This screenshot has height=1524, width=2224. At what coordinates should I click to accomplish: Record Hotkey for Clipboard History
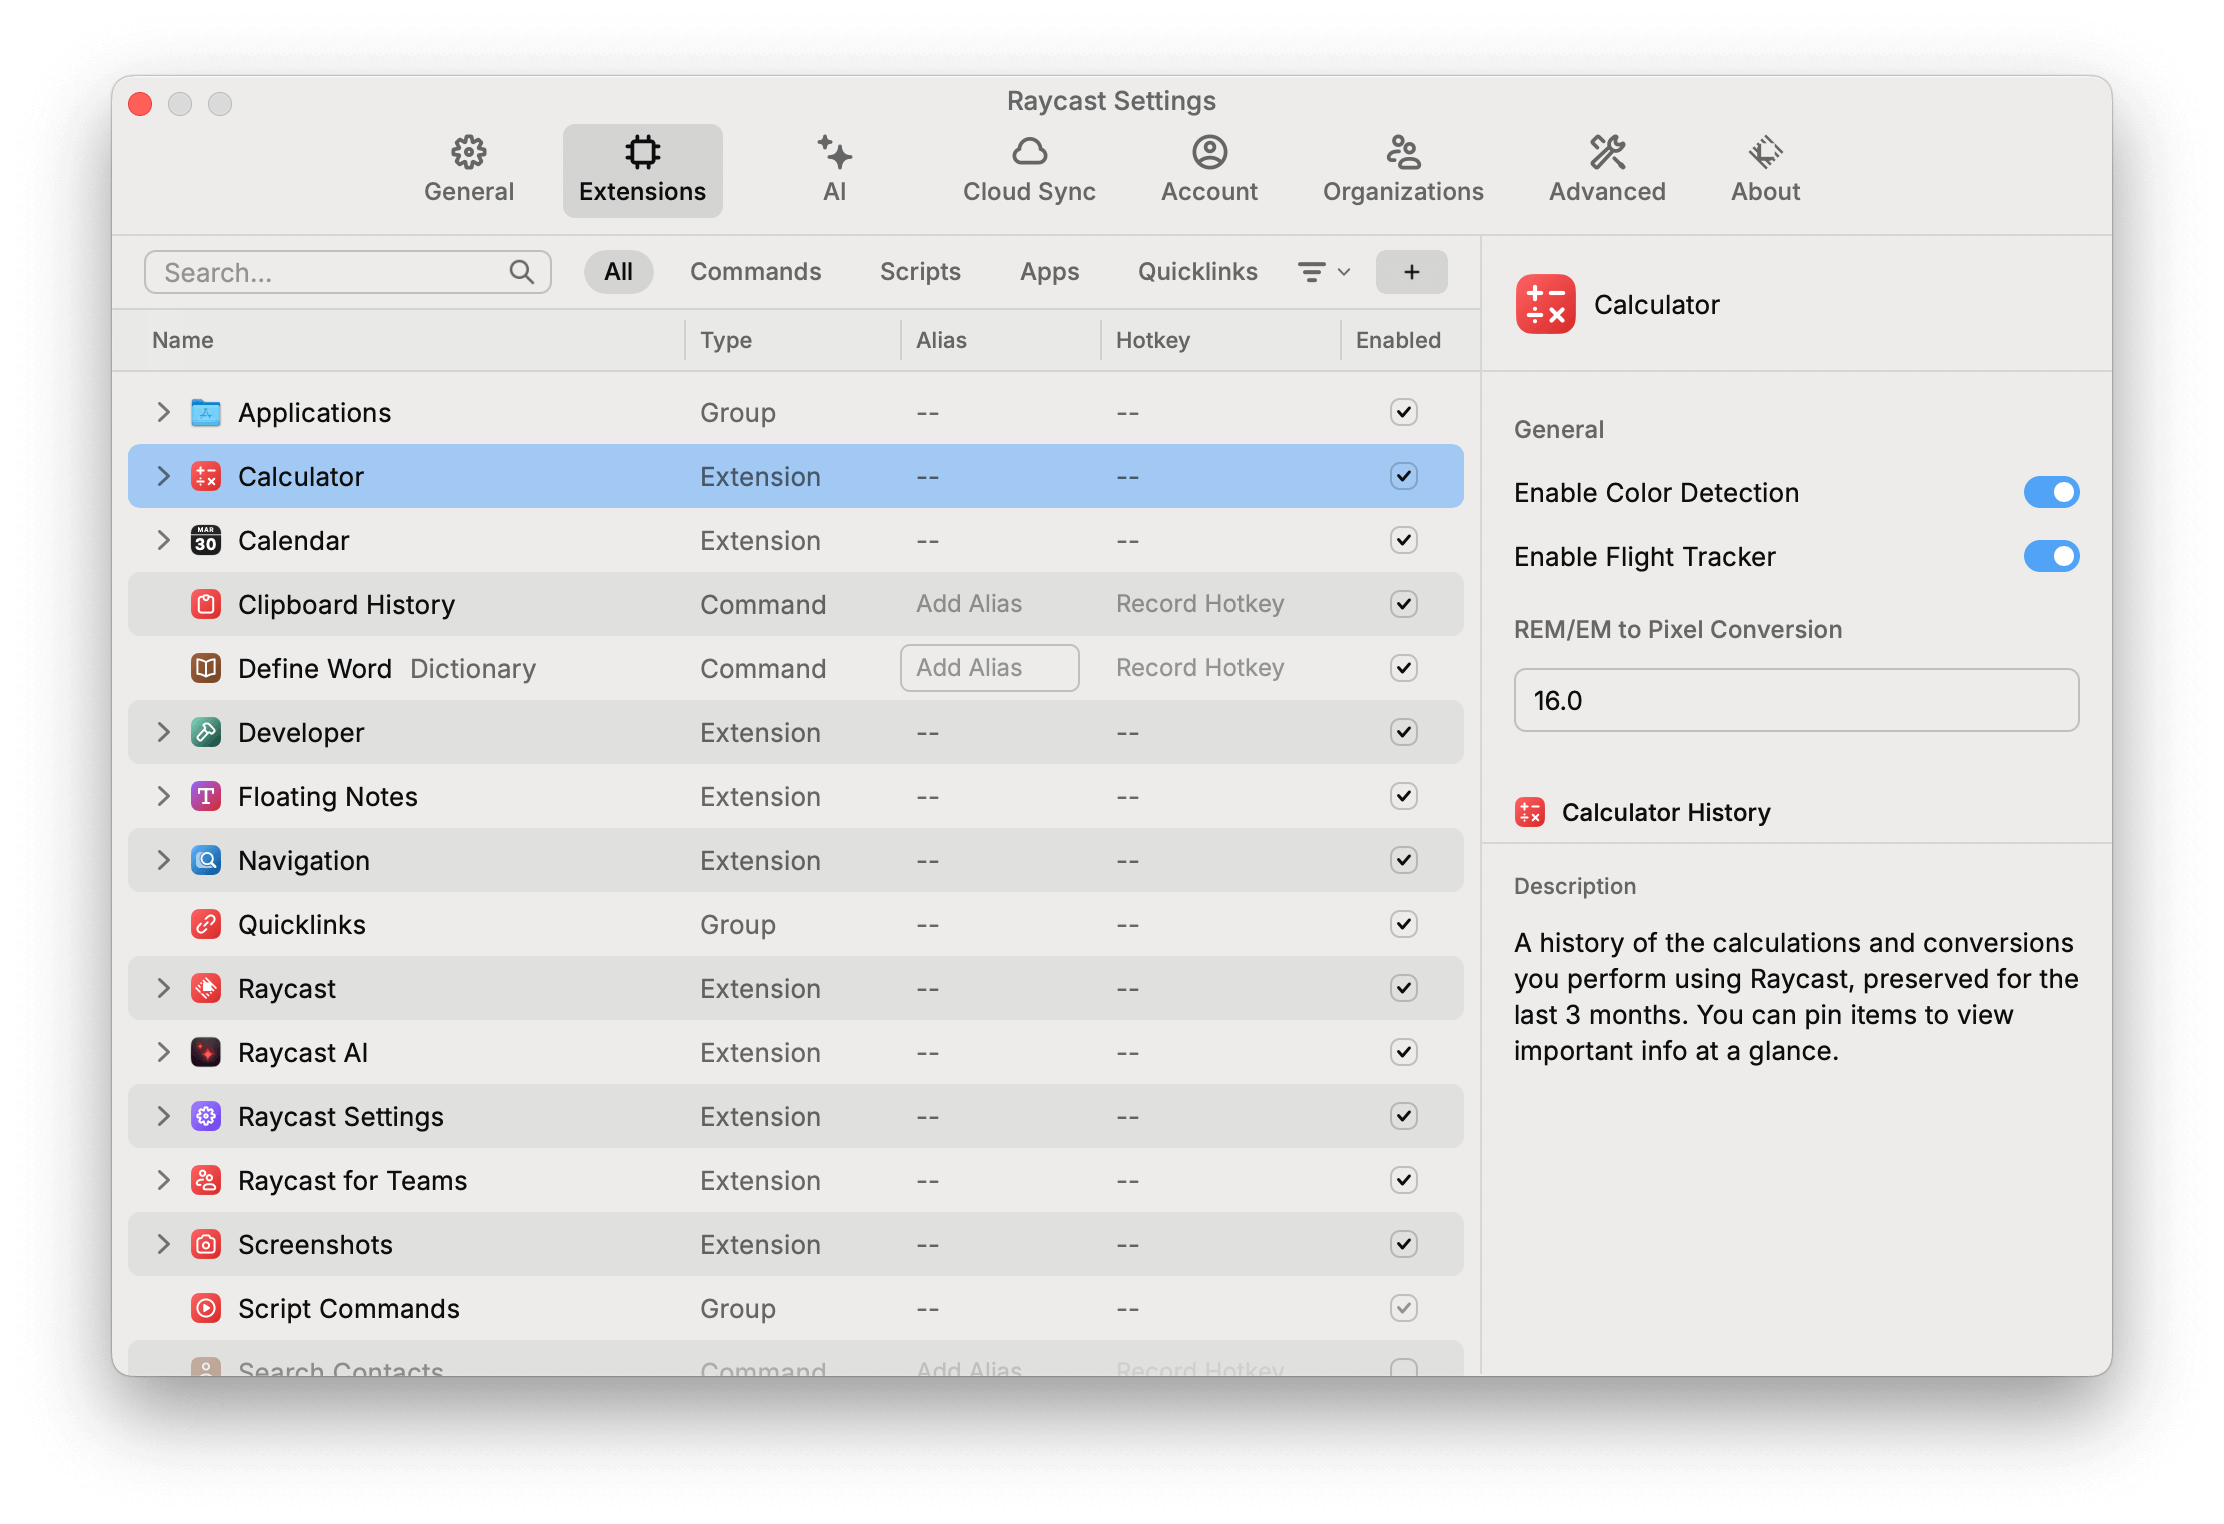click(x=1199, y=604)
